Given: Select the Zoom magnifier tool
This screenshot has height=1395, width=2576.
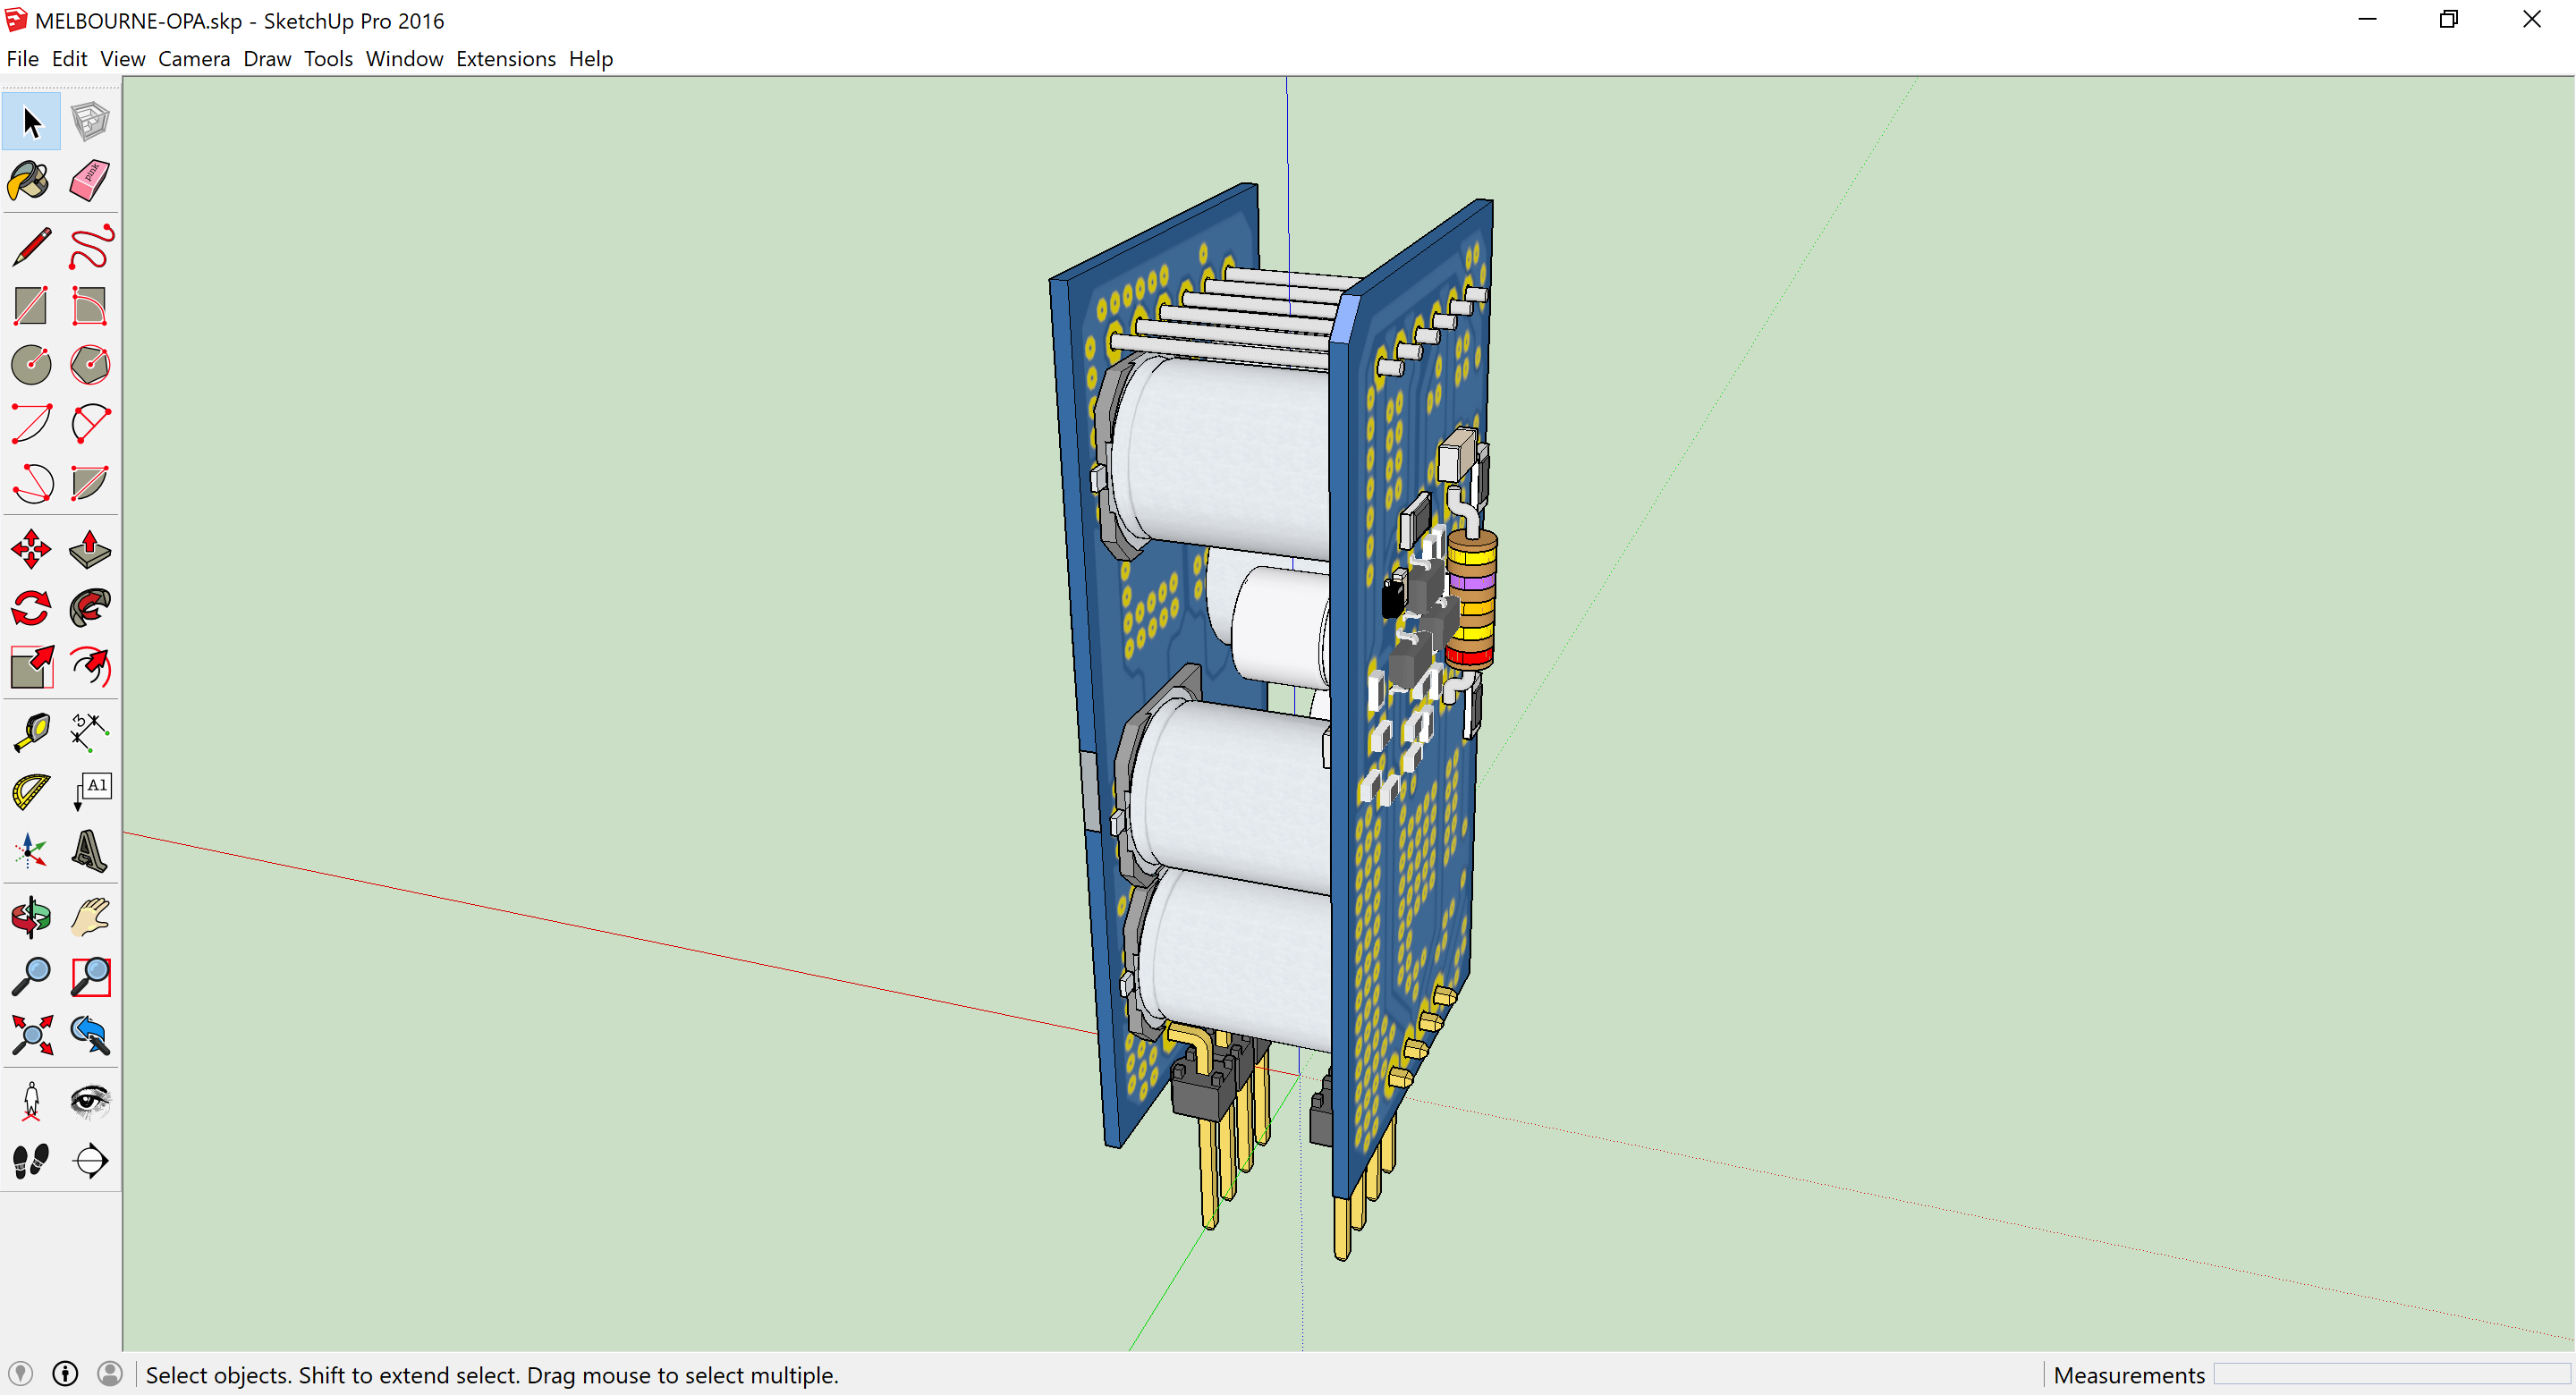Looking at the screenshot, I should (31, 976).
